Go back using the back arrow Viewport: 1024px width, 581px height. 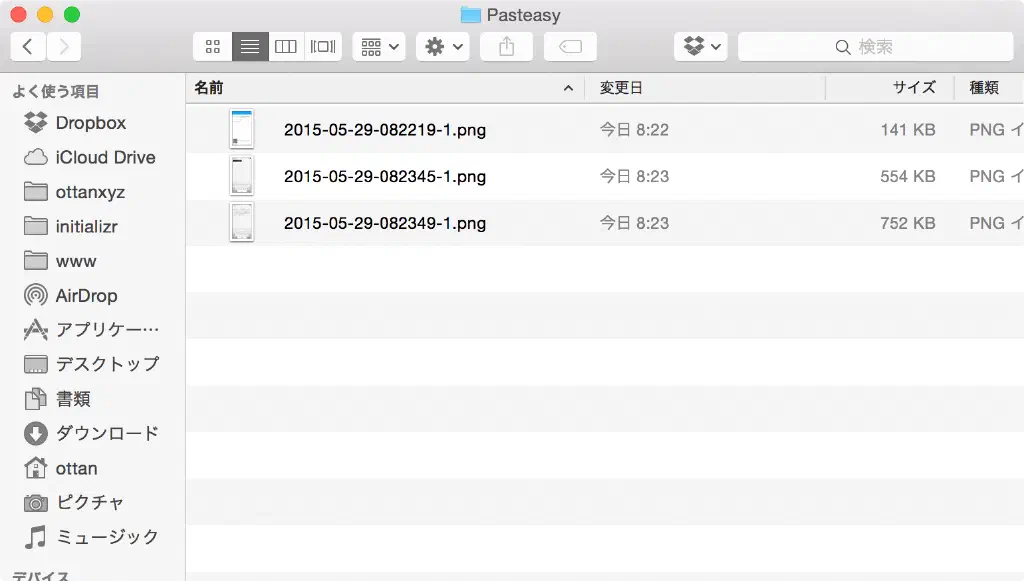27,46
